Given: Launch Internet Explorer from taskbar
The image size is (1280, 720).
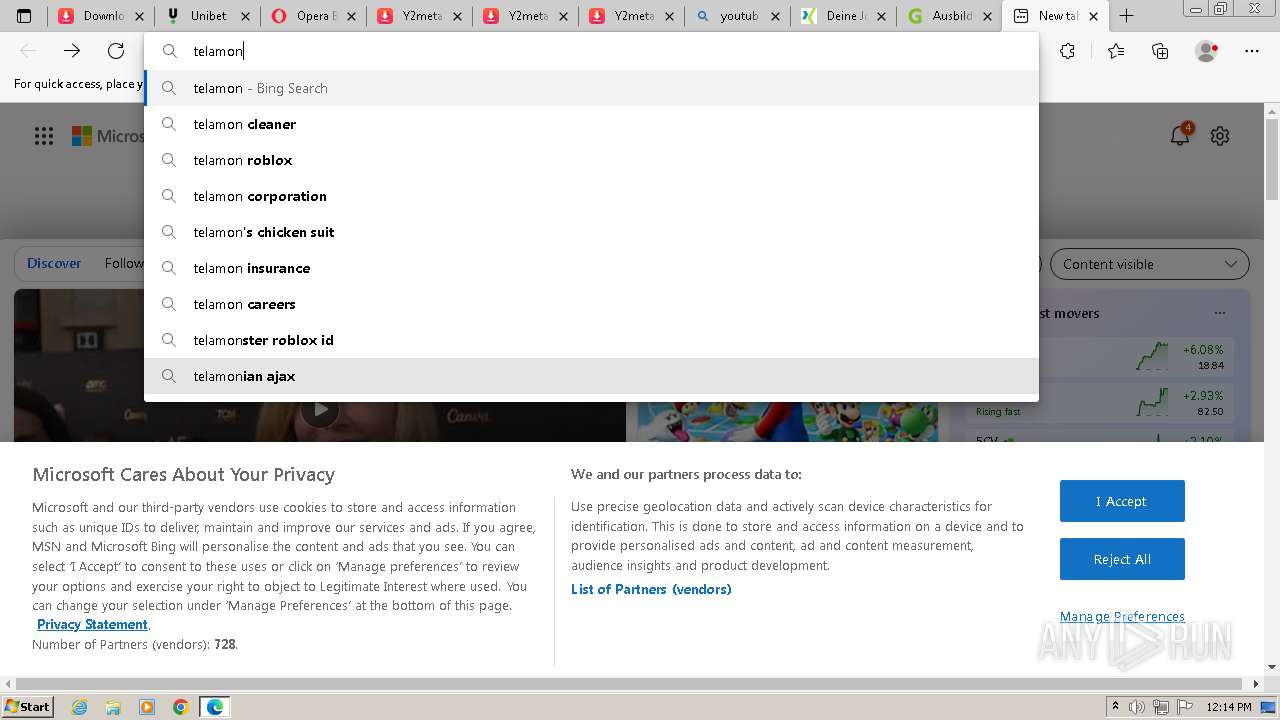Looking at the screenshot, I should click(79, 707).
